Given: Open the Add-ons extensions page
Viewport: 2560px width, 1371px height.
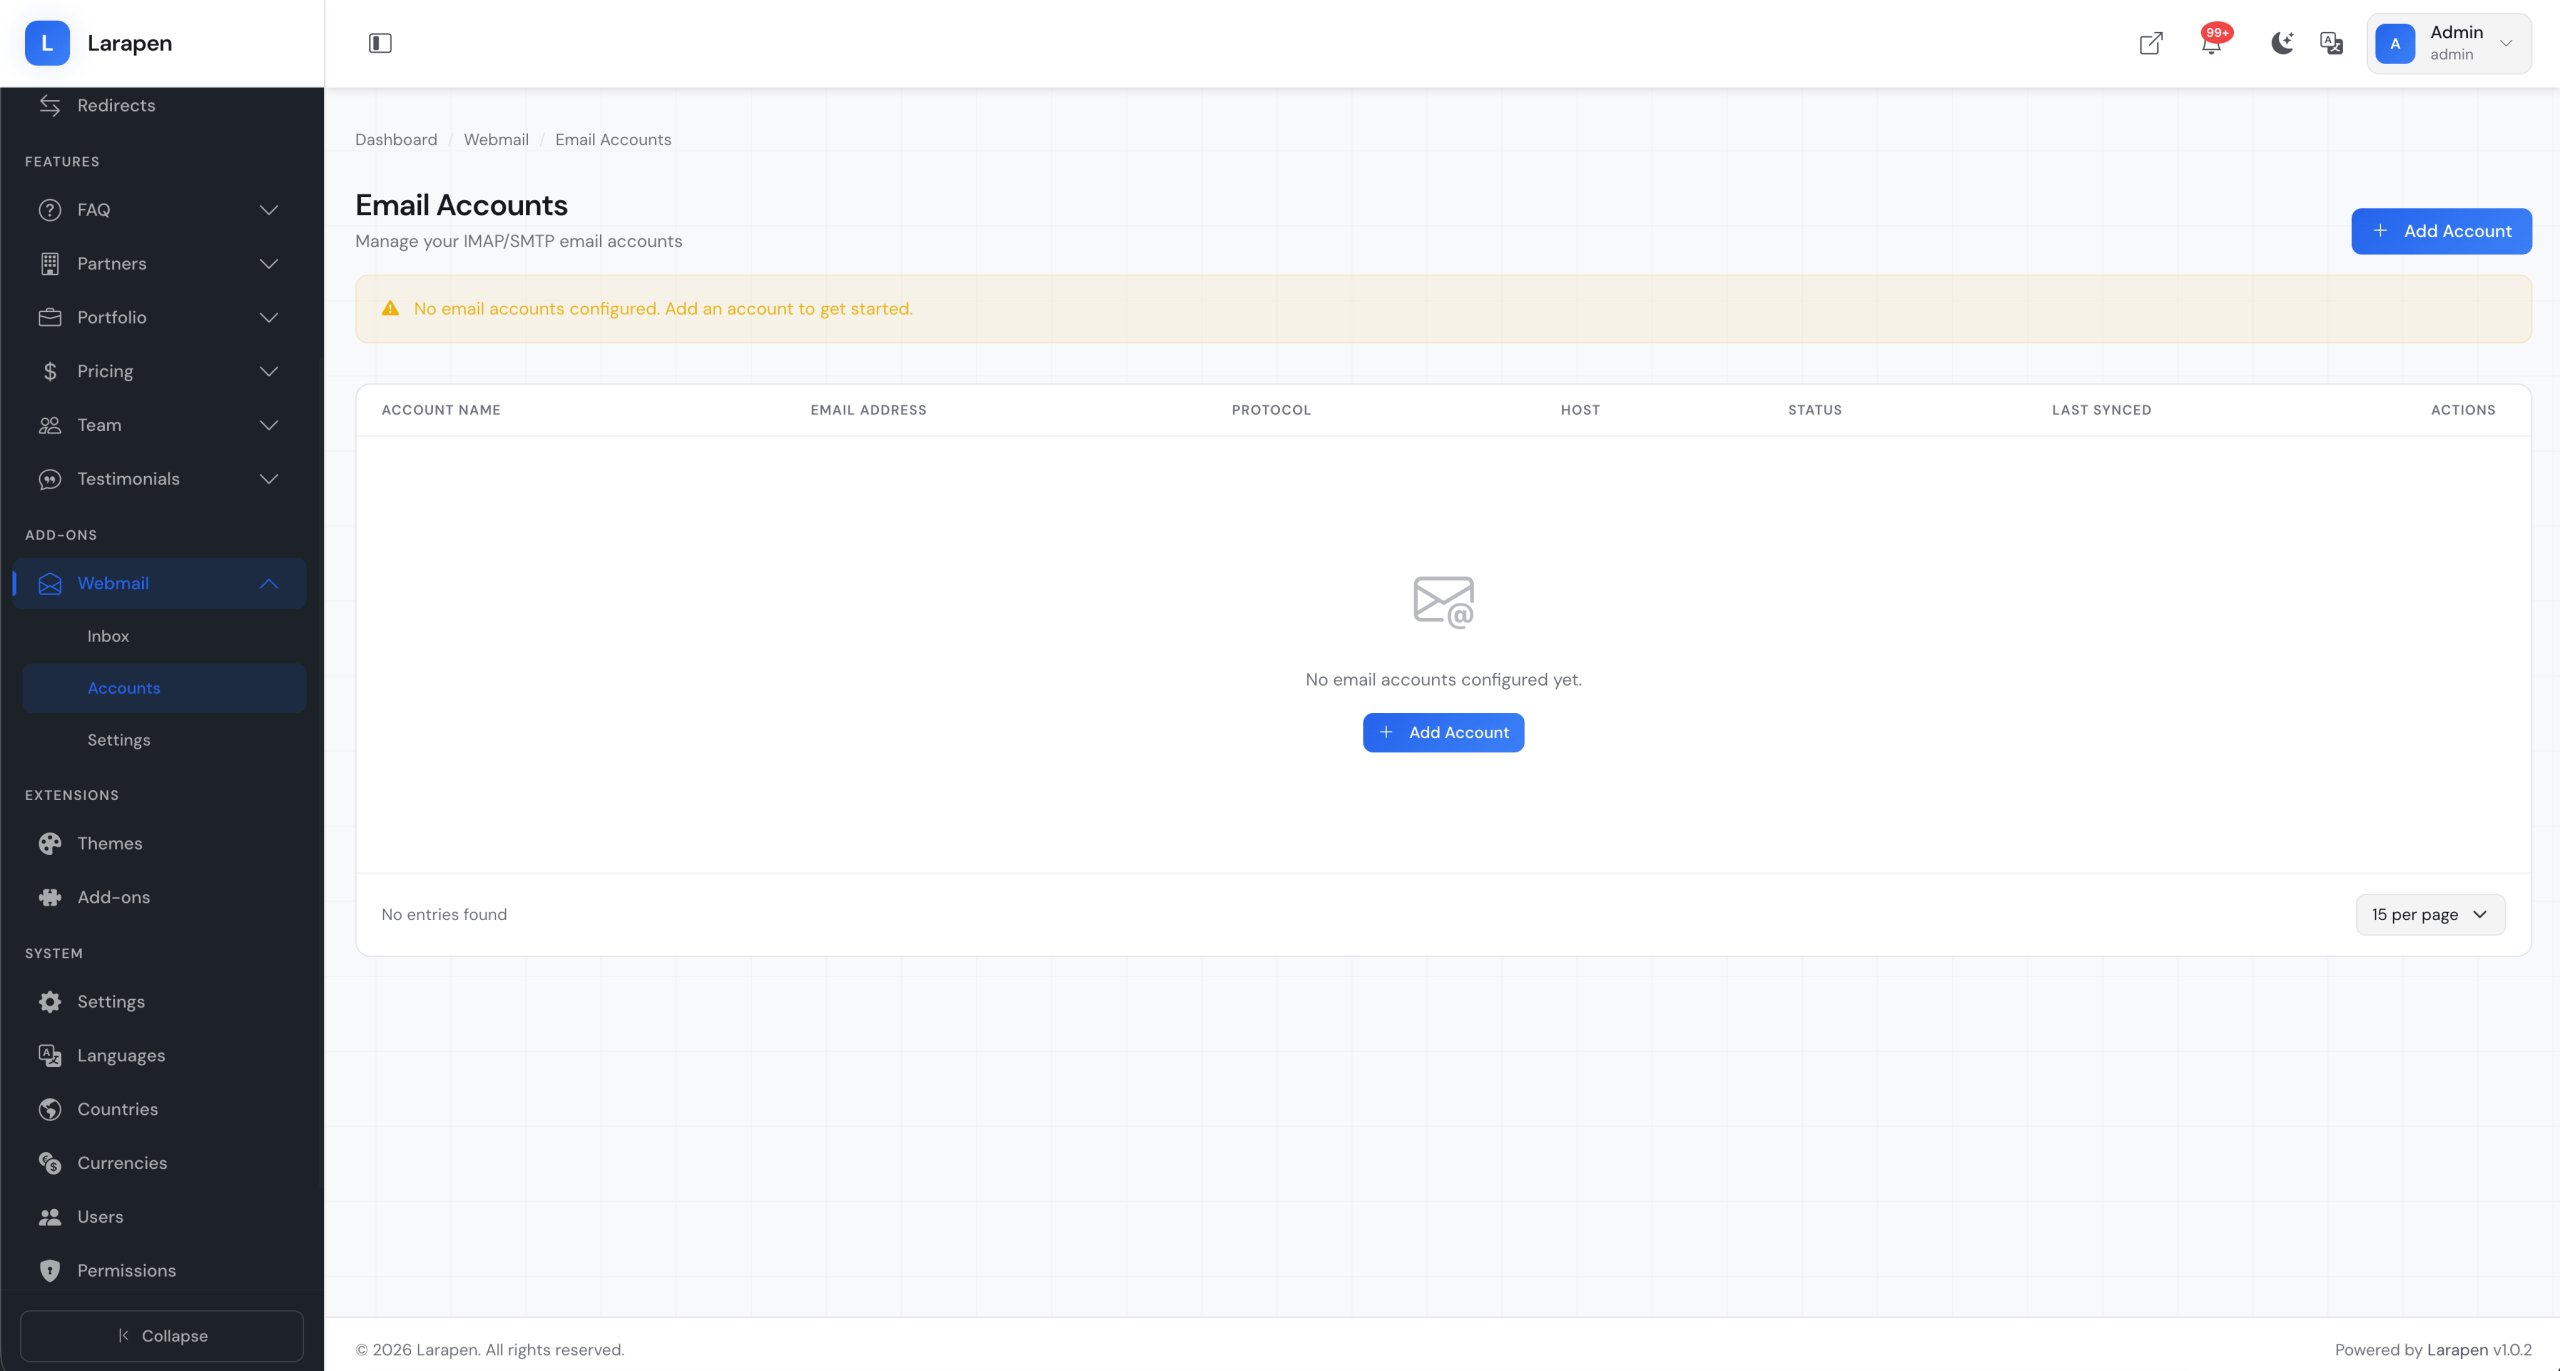Looking at the screenshot, I should (114, 897).
